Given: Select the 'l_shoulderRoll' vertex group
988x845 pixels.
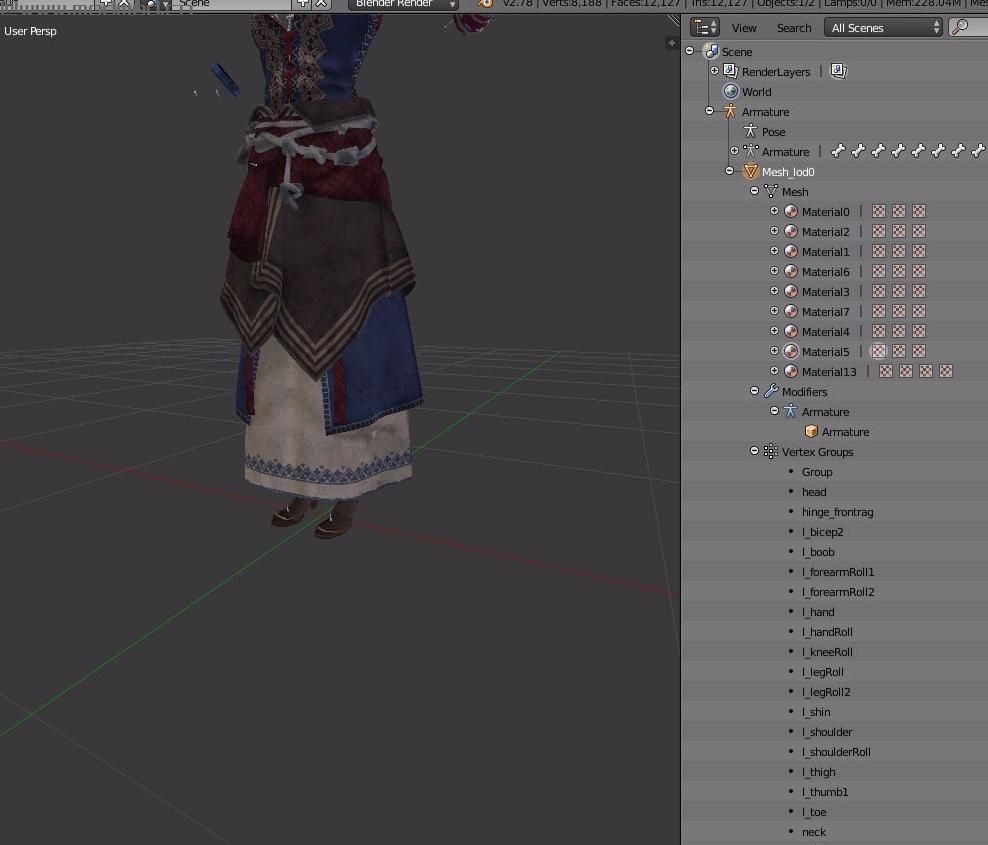Looking at the screenshot, I should 836,752.
